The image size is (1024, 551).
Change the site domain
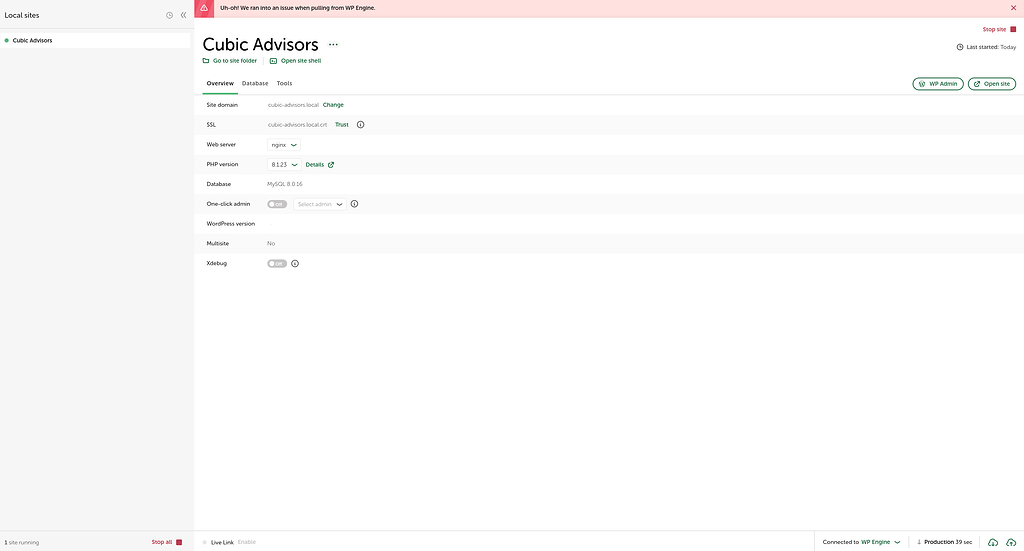[333, 105]
